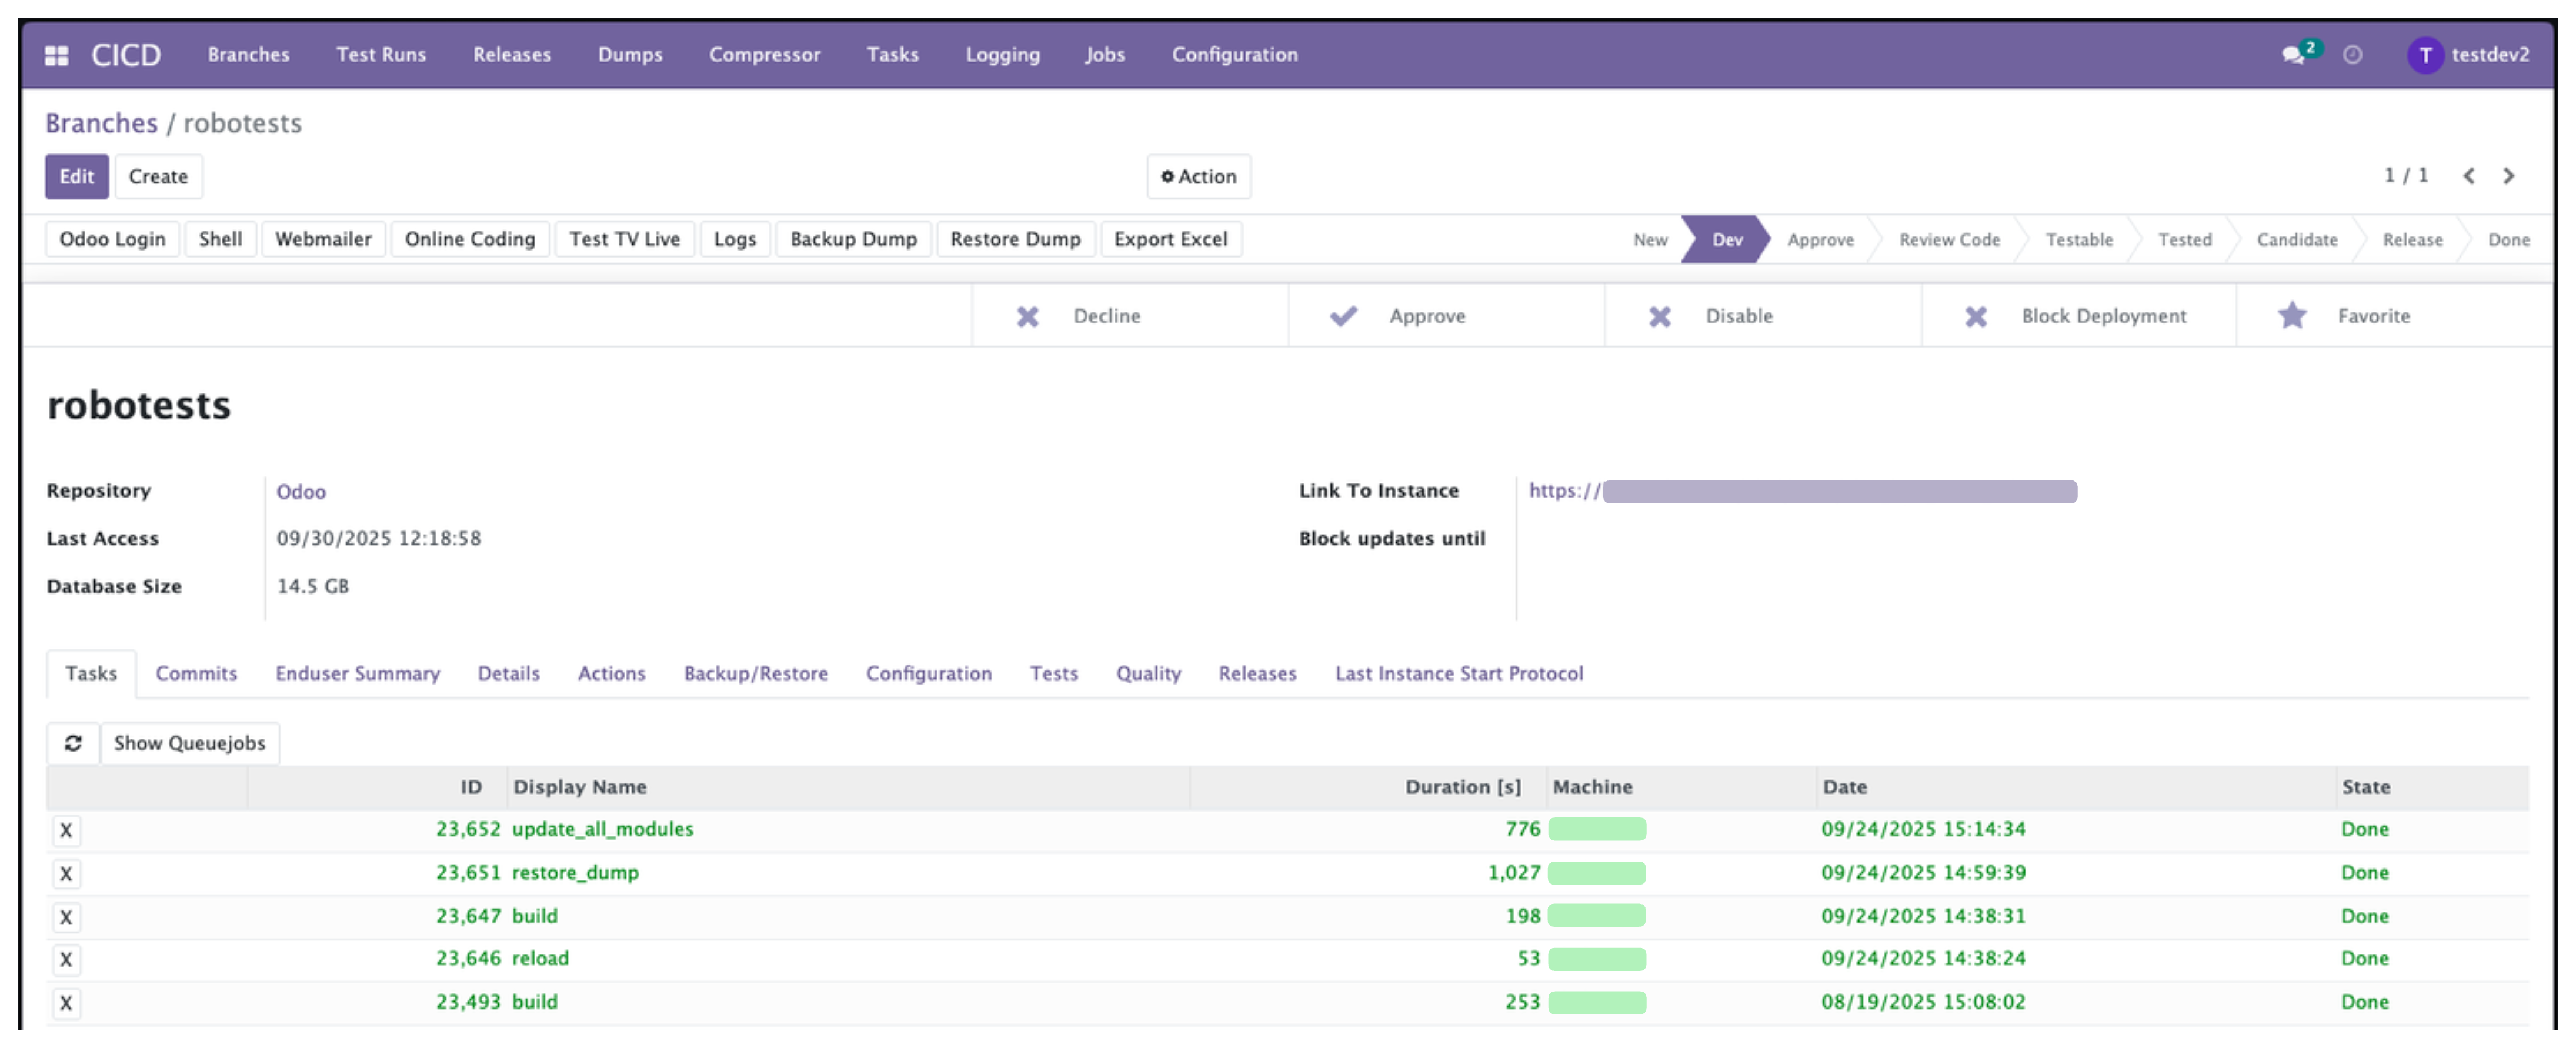Click the CICD app title

(x=126, y=55)
